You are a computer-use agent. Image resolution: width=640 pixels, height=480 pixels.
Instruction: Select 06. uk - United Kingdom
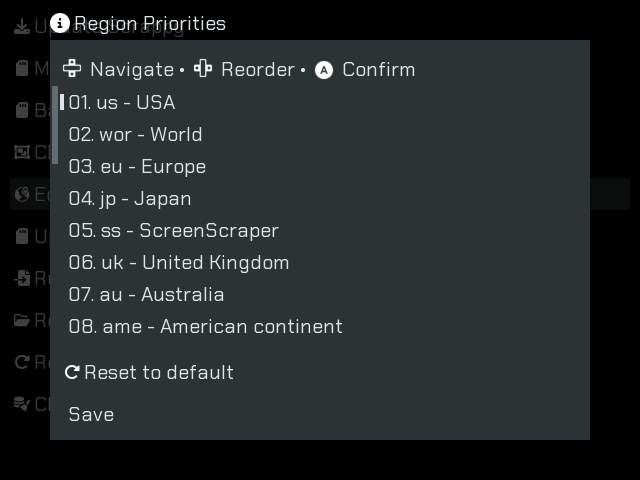point(178,262)
